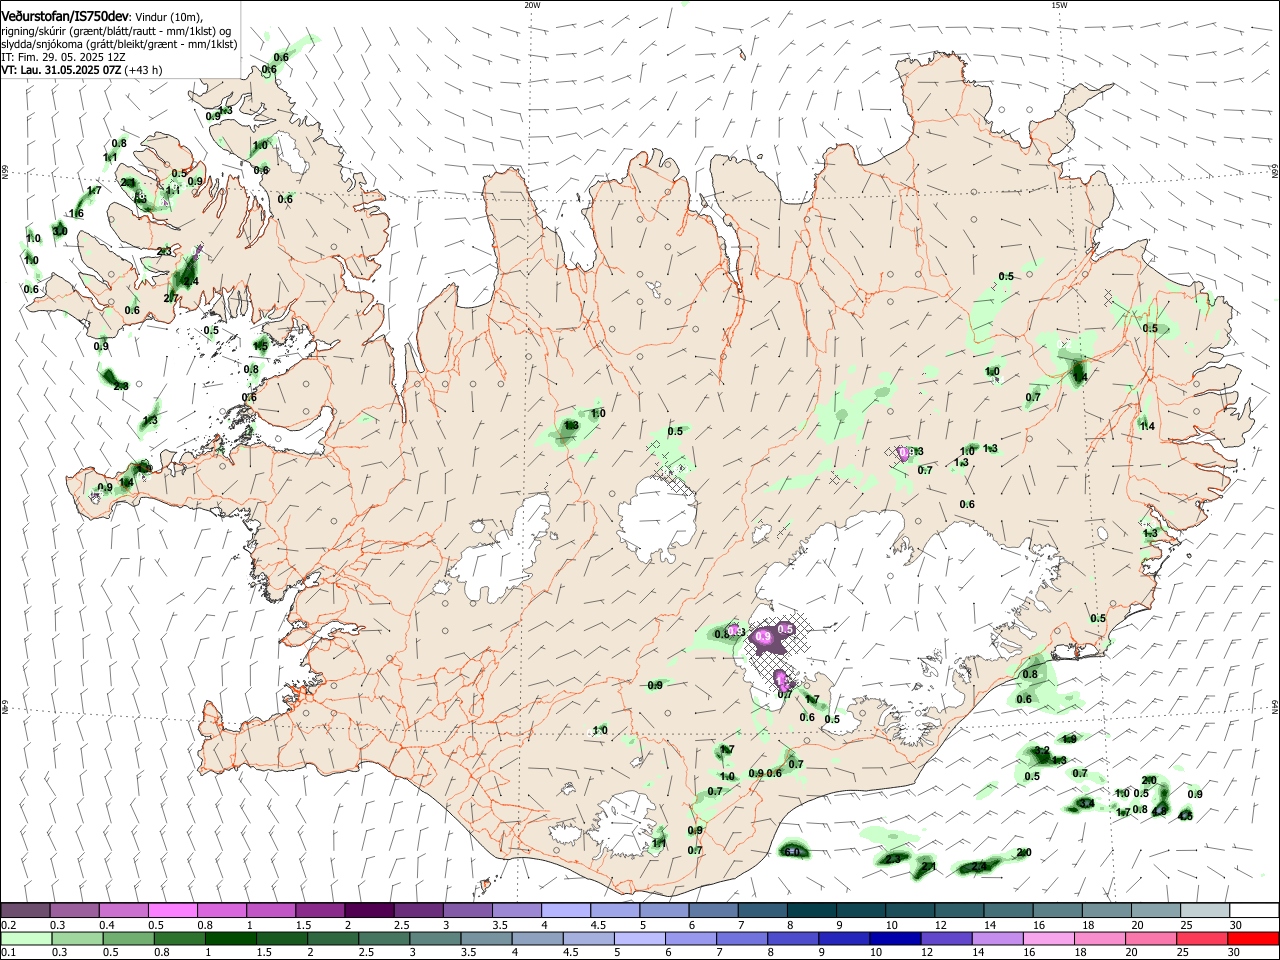Screen dimensions: 1280x960
Task: Pick the white swatch ending the snow scale
Action: (x=1253, y=910)
